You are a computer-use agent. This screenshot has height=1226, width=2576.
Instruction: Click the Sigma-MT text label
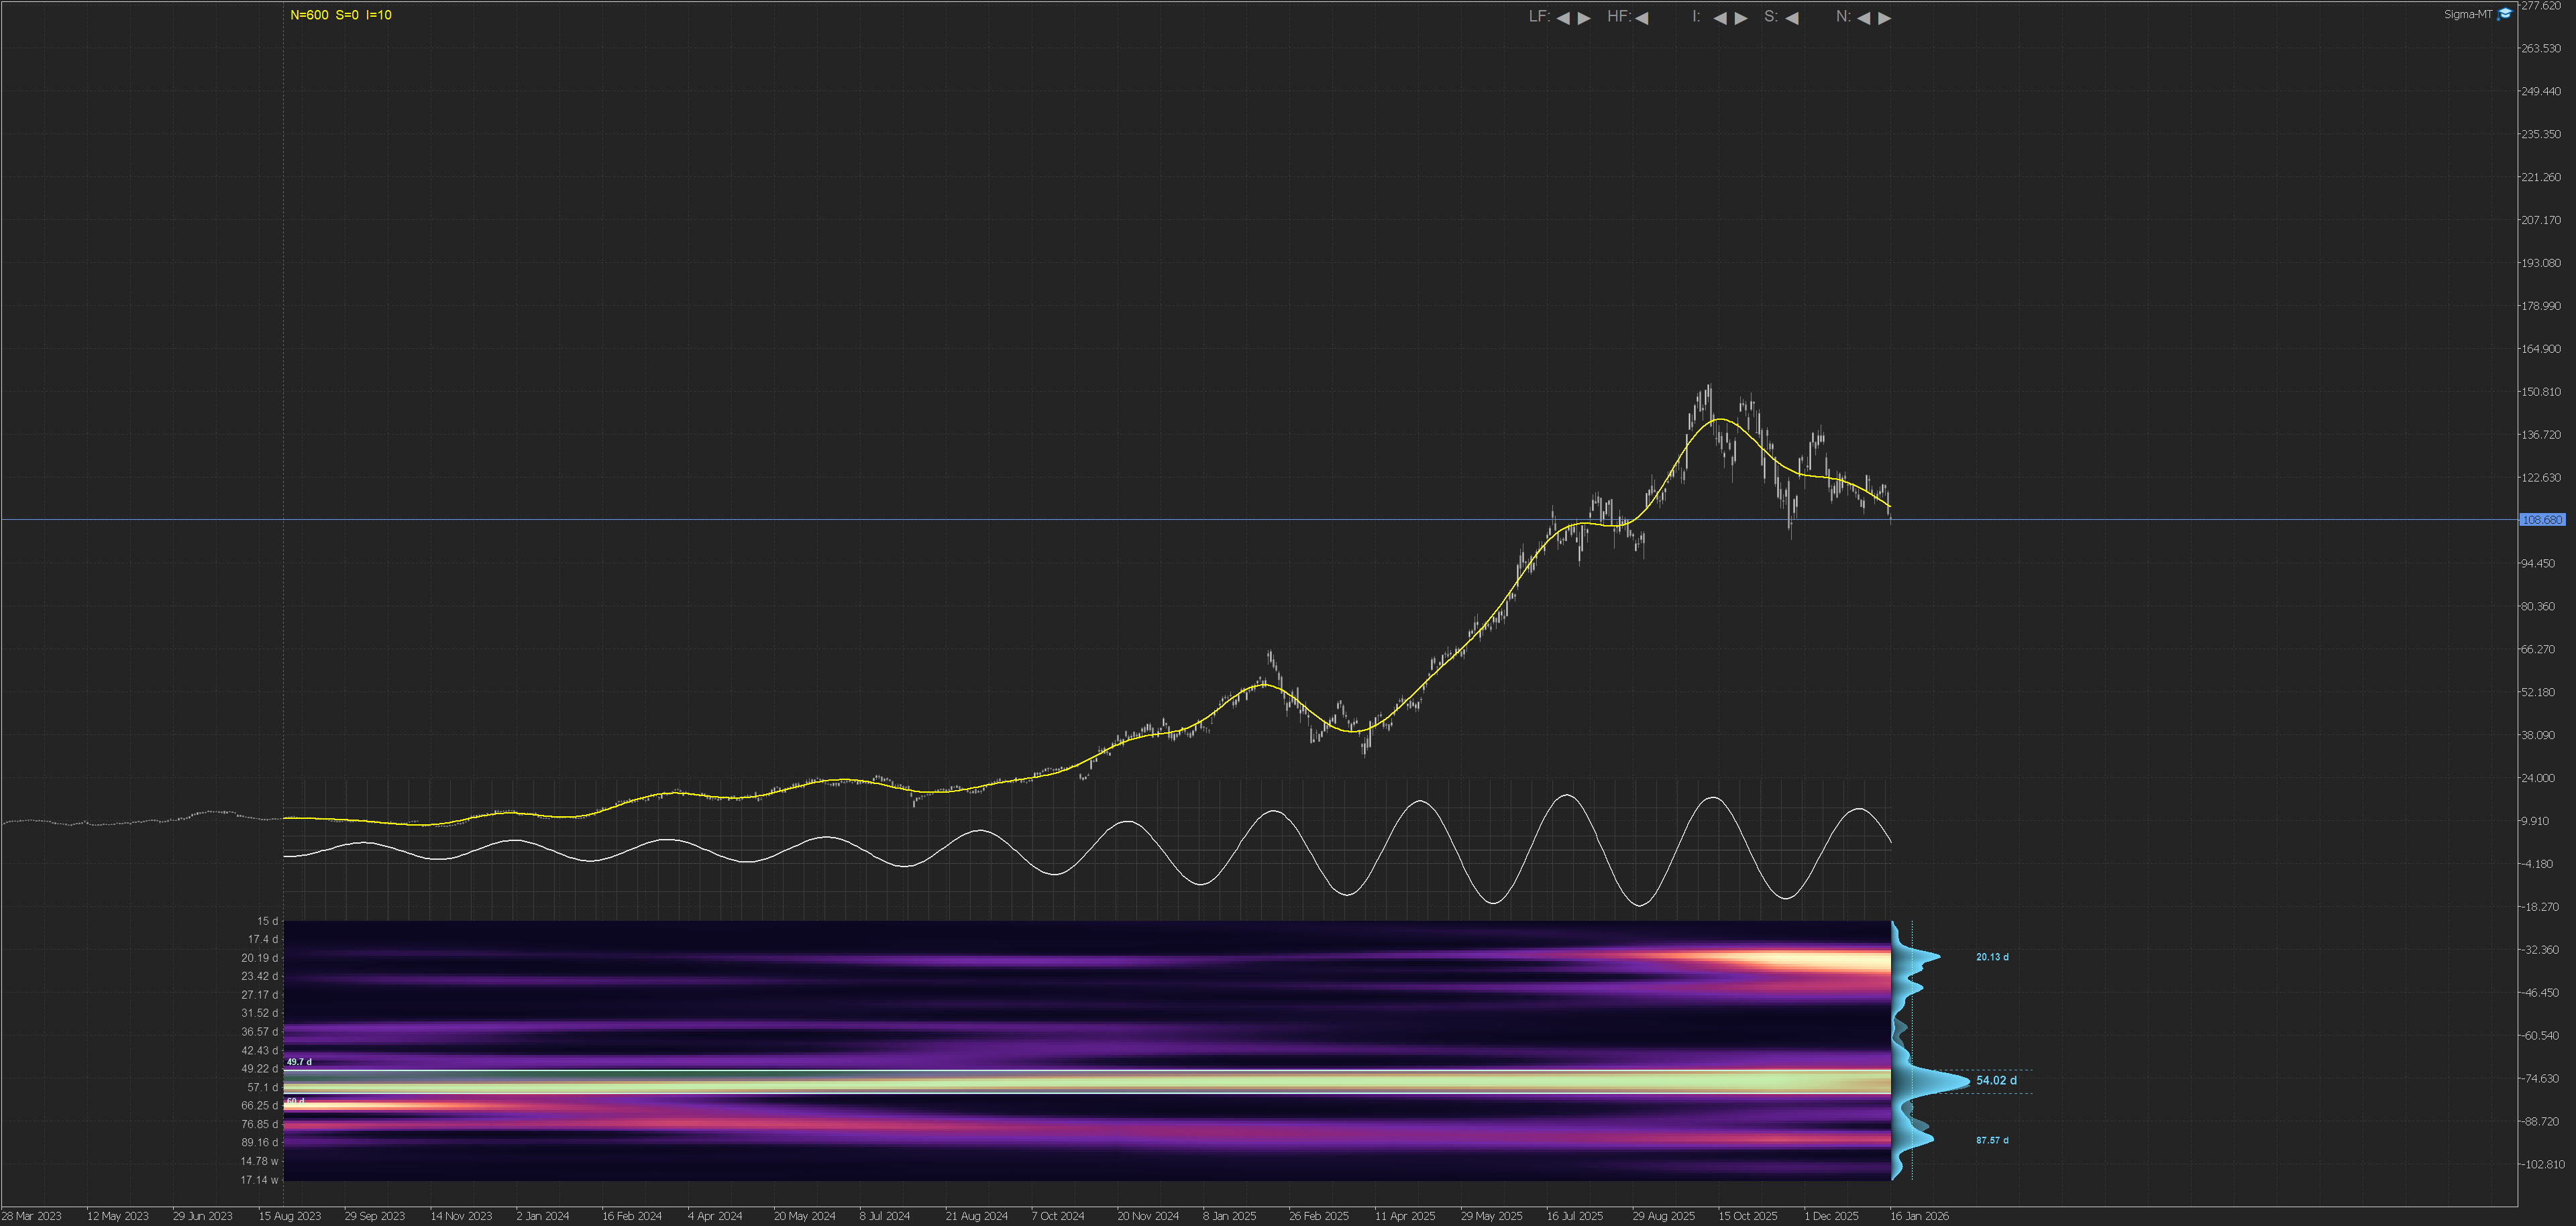pyautogui.click(x=2468, y=14)
